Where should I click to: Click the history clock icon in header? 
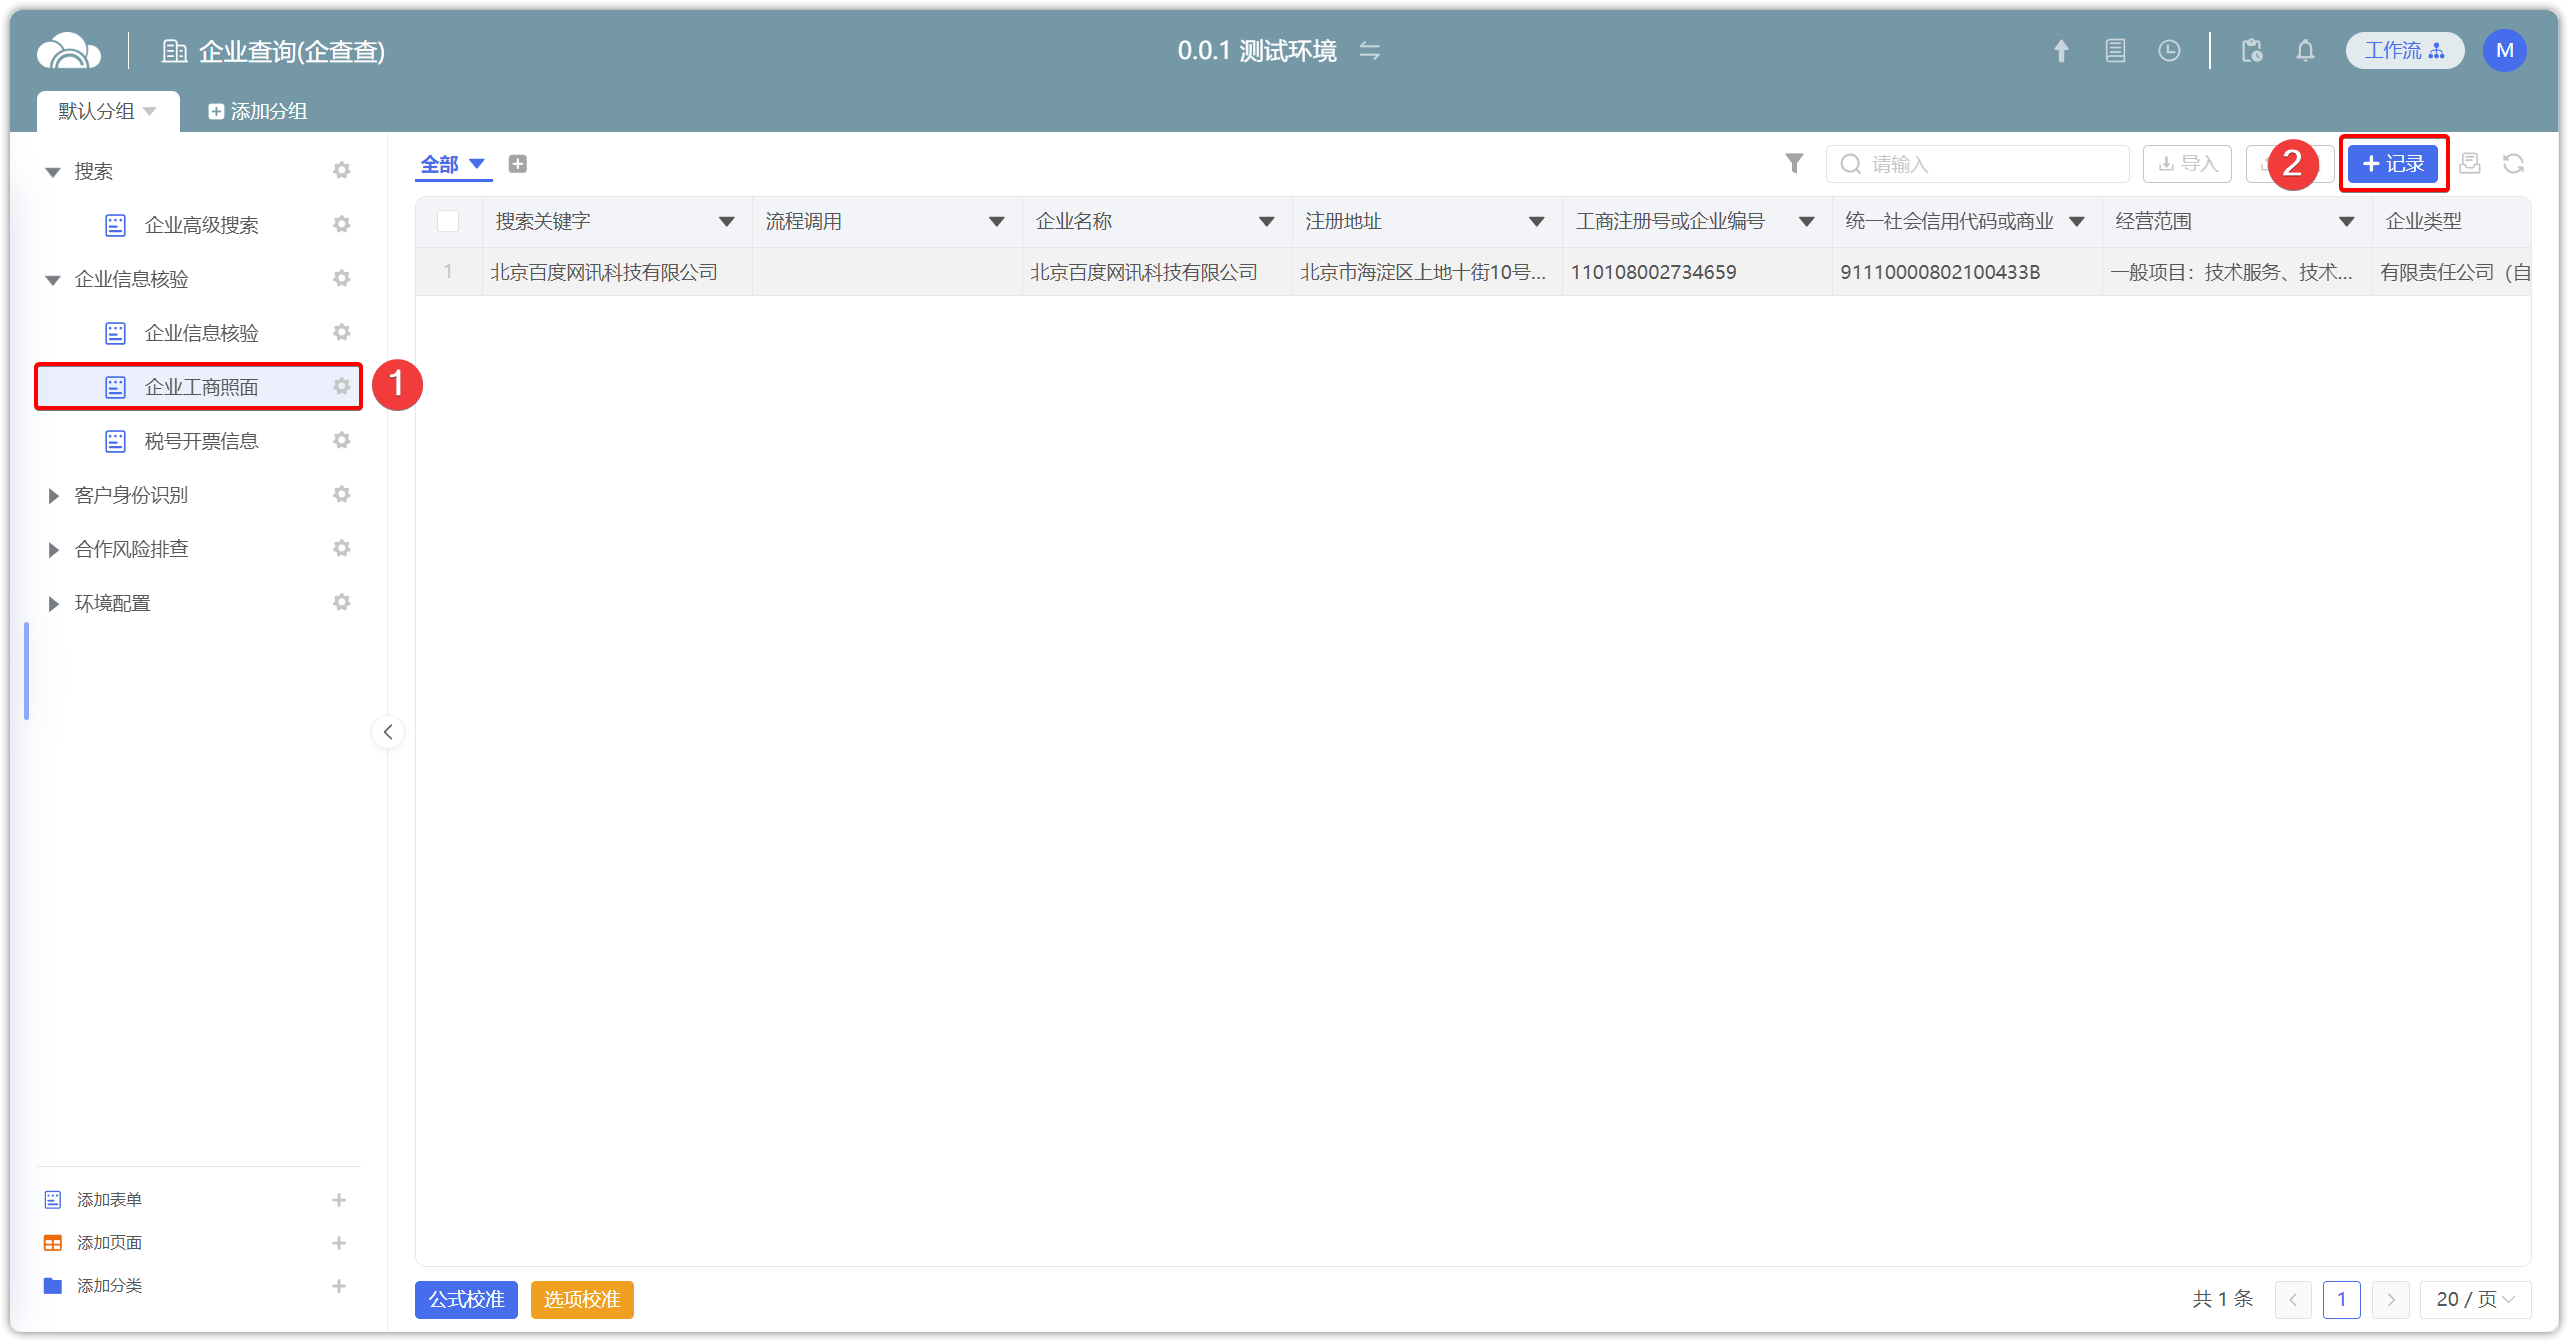[2169, 51]
